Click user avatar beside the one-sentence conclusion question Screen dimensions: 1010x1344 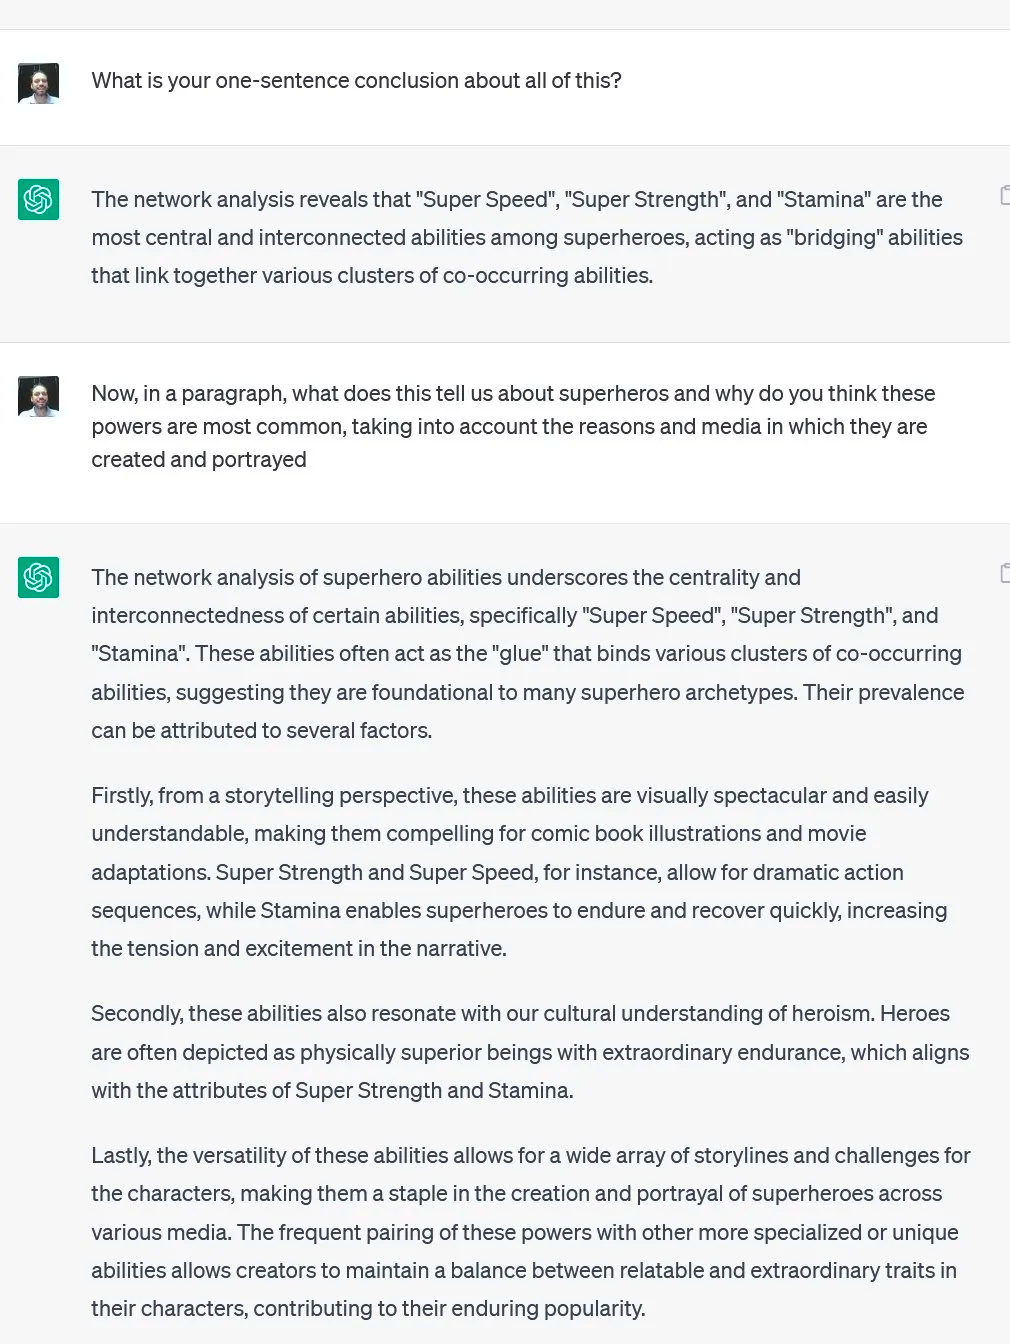38,84
